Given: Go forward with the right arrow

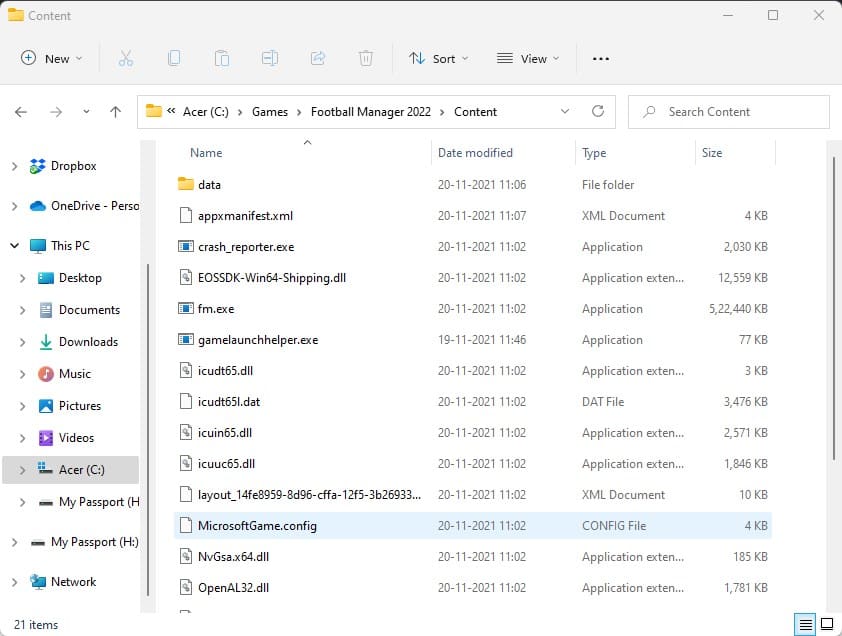Looking at the screenshot, I should pyautogui.click(x=56, y=112).
